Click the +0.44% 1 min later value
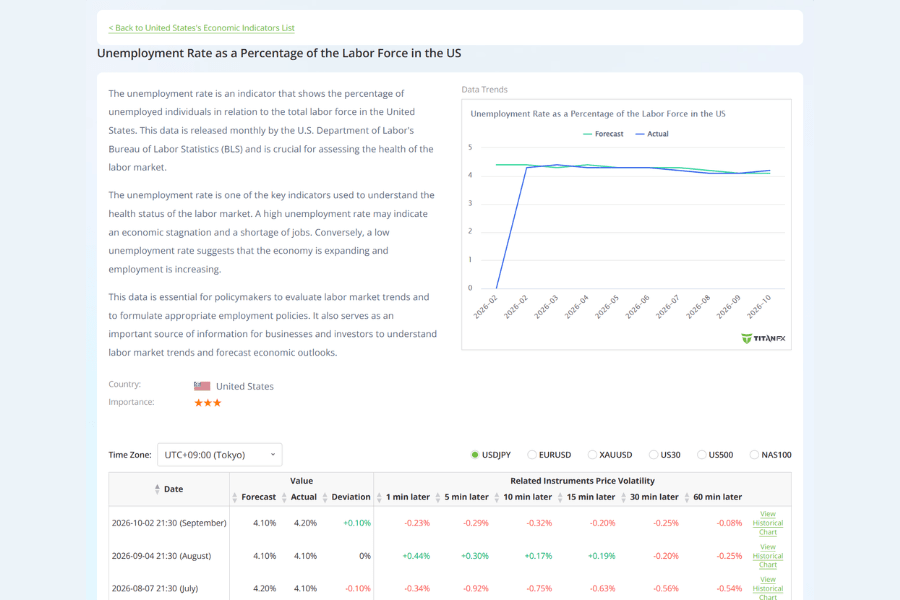Image resolution: width=900 pixels, height=600 pixels. [x=416, y=556]
